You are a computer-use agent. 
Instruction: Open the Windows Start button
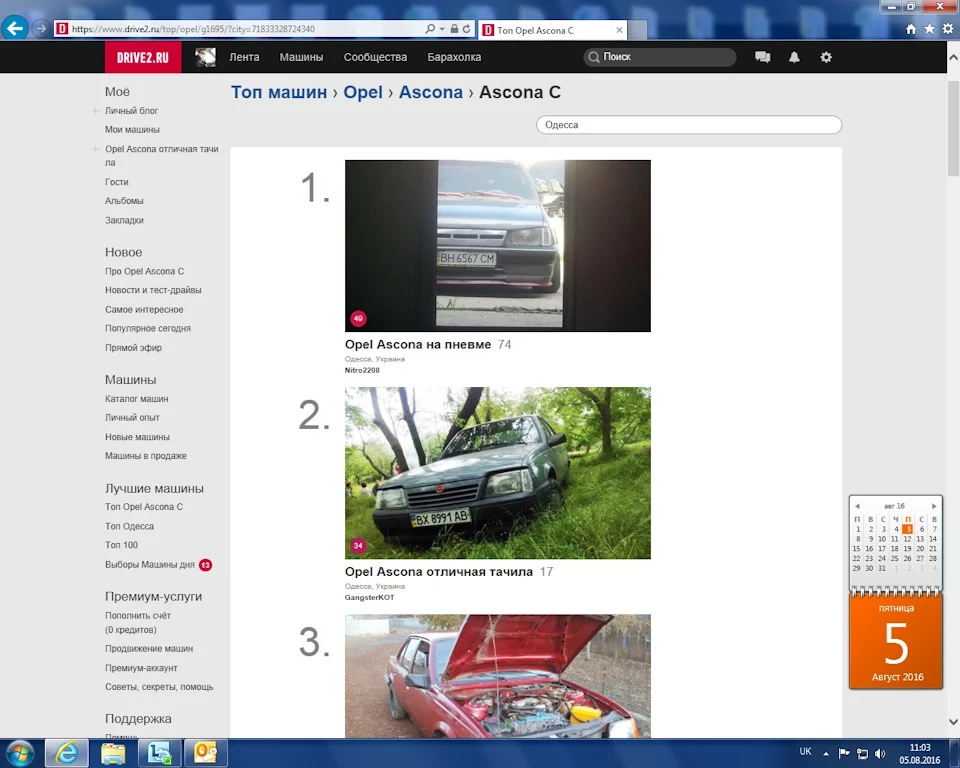click(x=20, y=753)
